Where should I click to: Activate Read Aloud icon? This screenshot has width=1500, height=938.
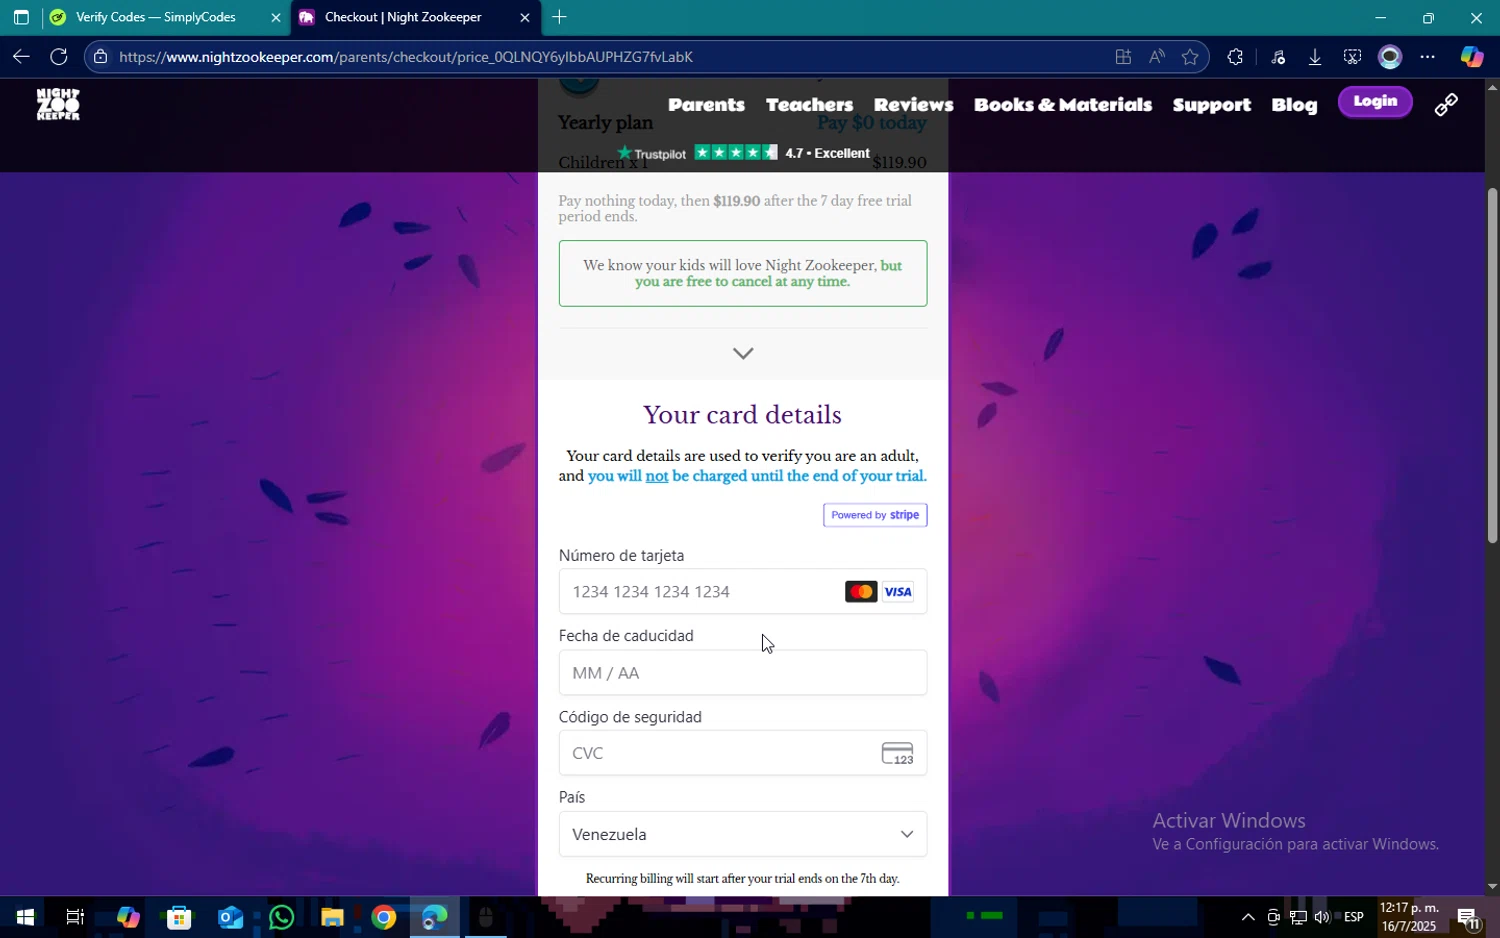tap(1157, 57)
